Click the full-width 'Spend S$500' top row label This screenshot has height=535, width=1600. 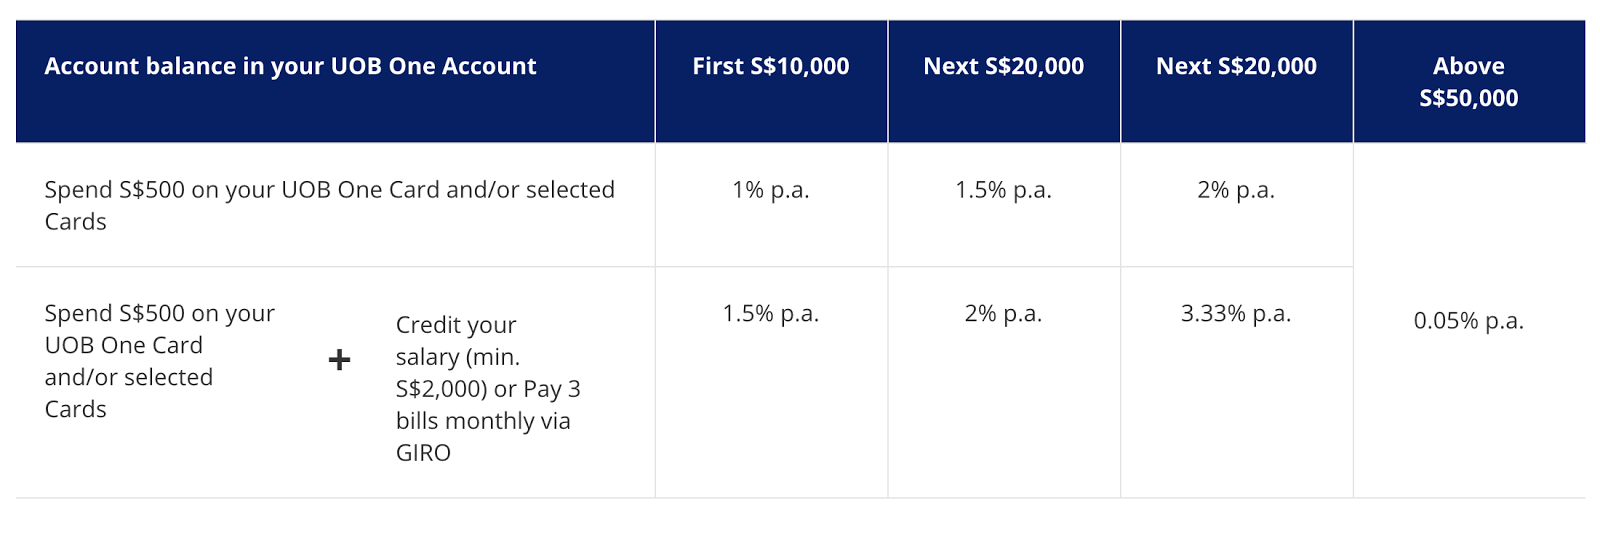[329, 190]
